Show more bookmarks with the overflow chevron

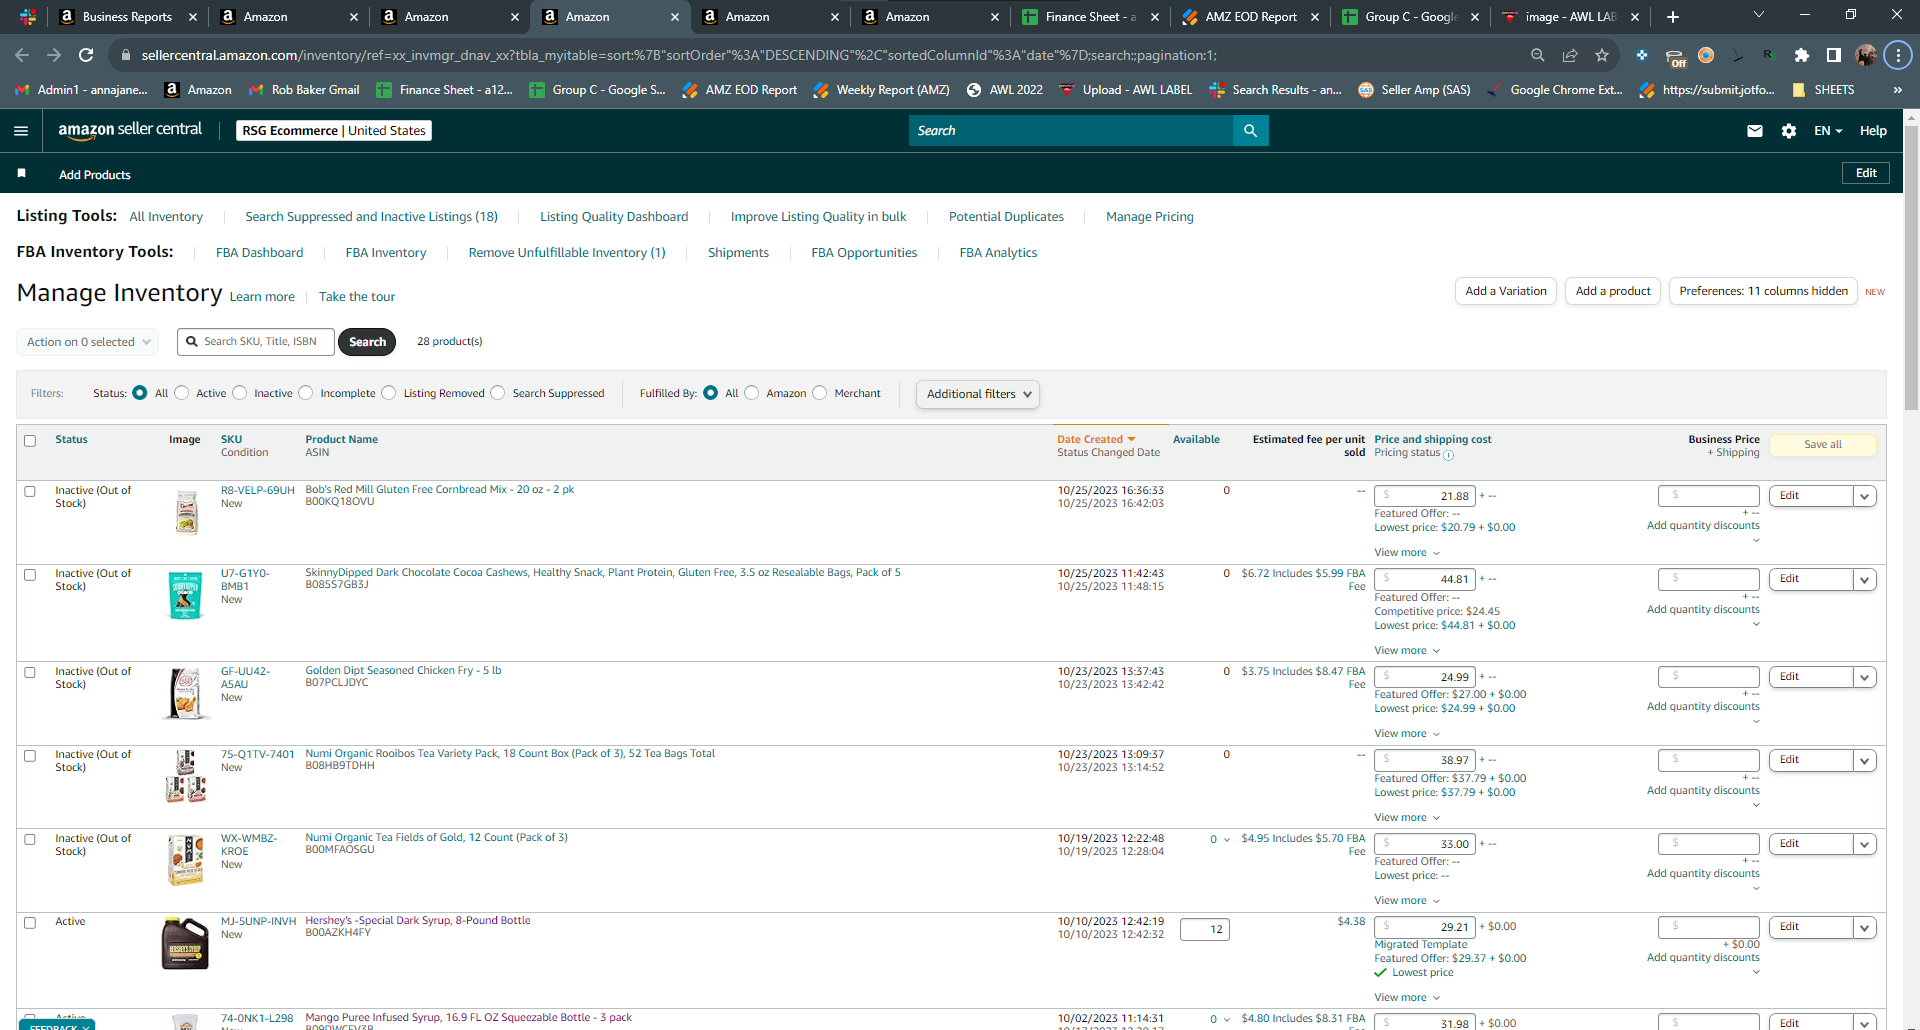pyautogui.click(x=1897, y=90)
